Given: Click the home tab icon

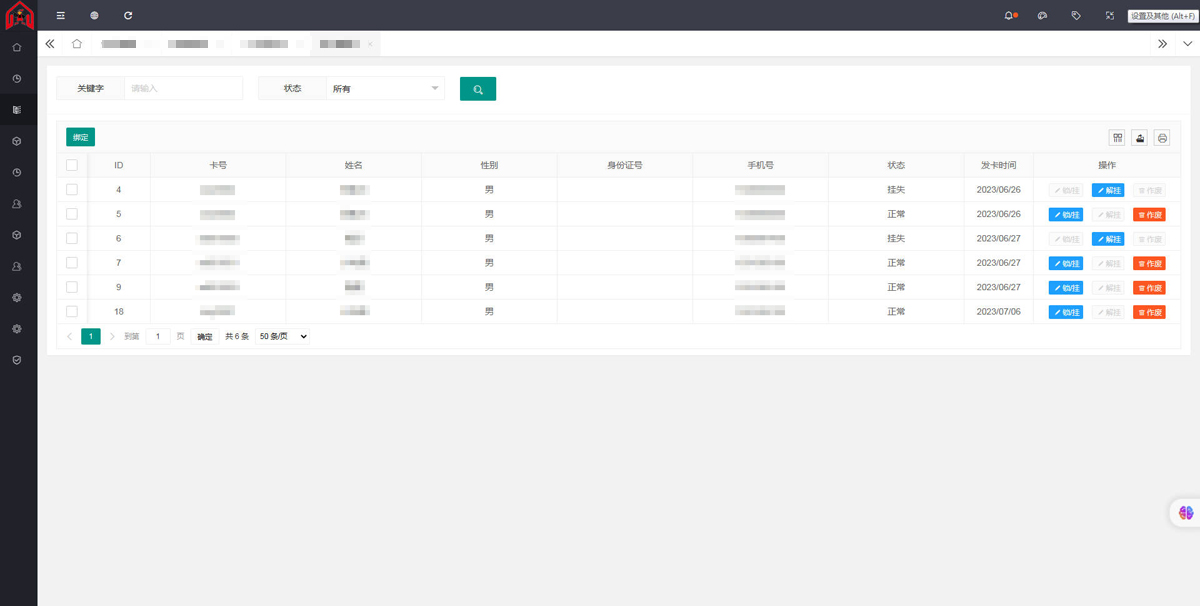Looking at the screenshot, I should 77,44.
